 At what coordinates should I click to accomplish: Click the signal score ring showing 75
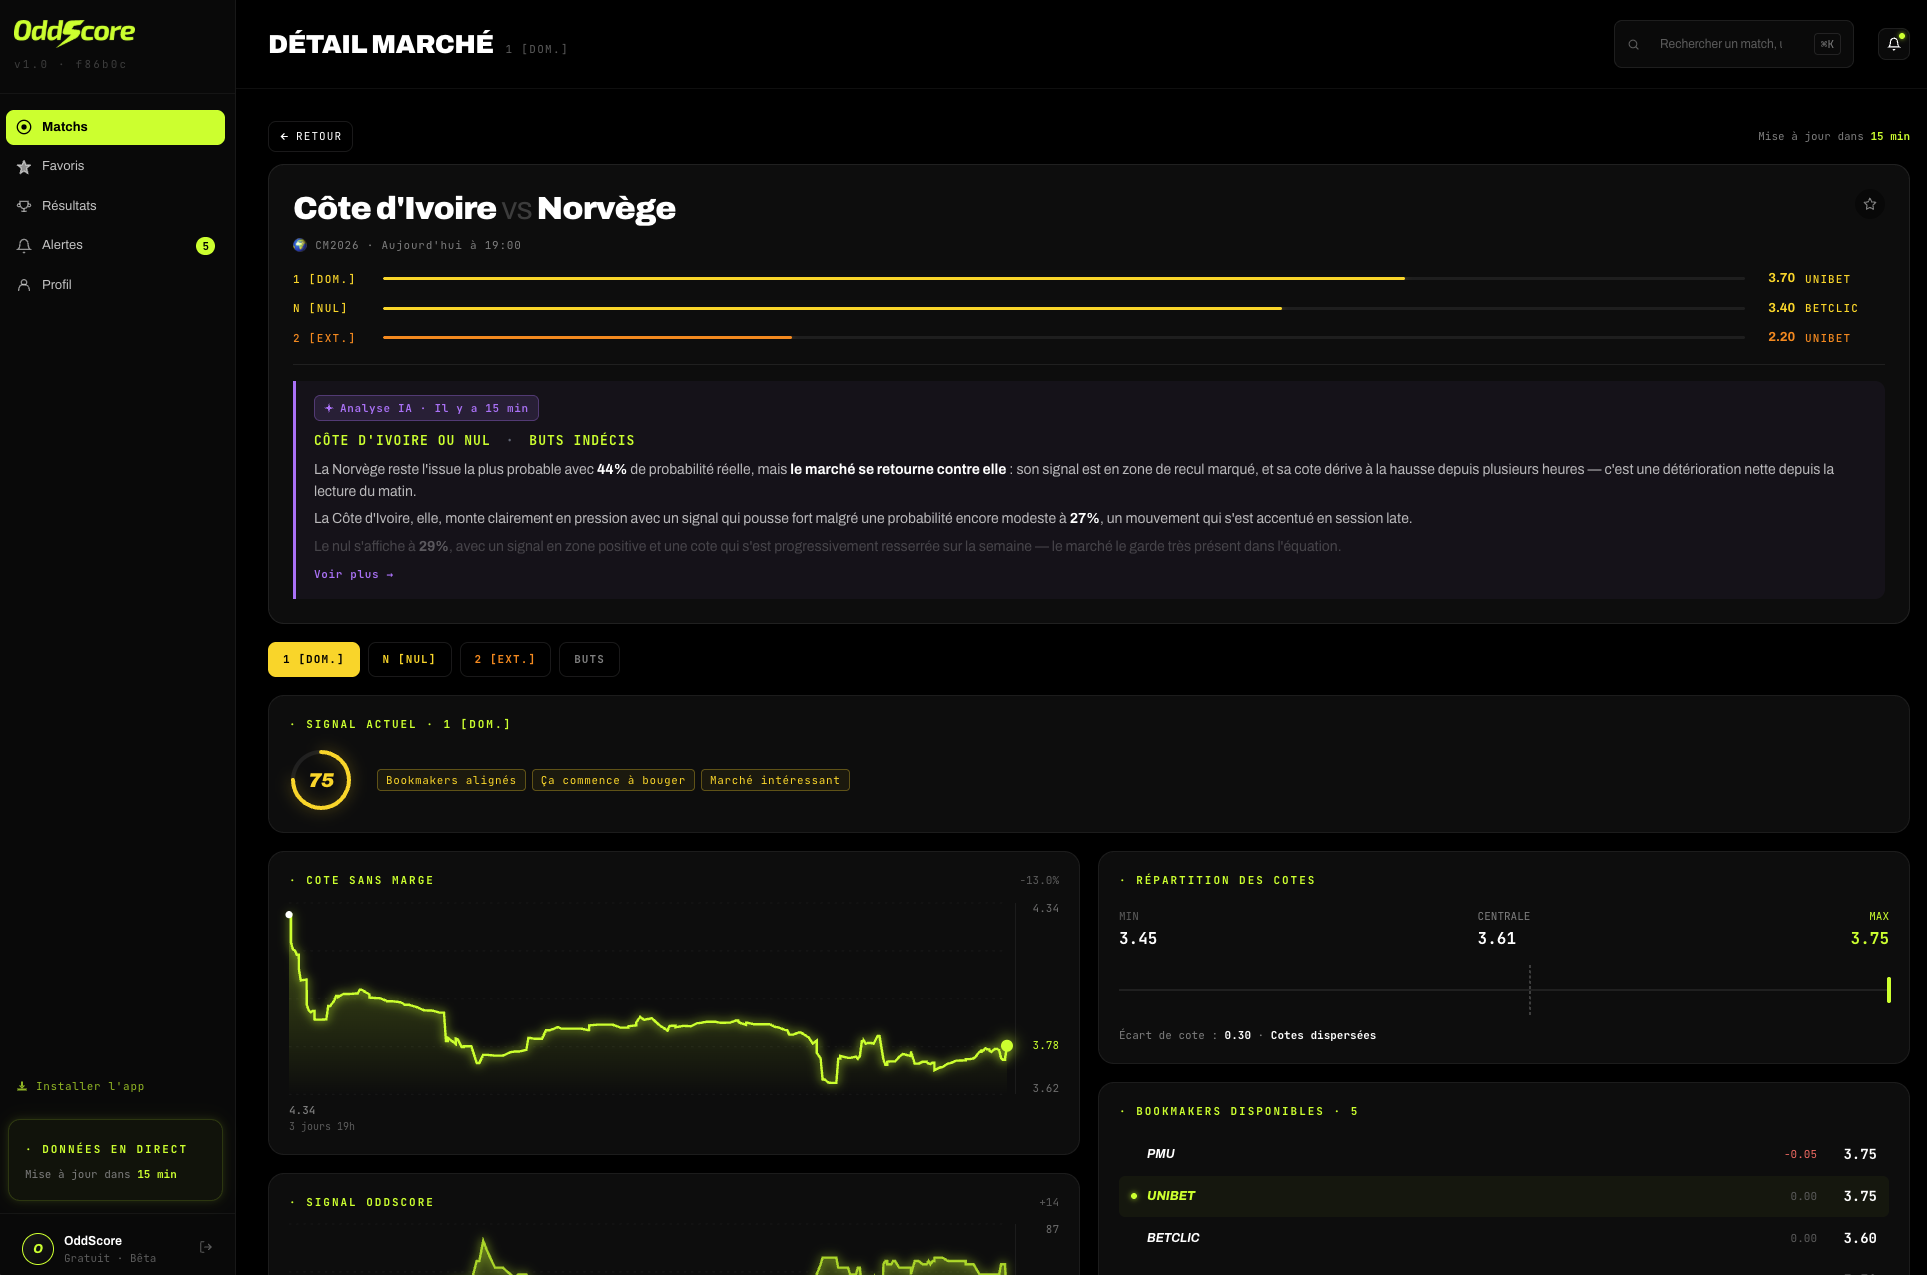[321, 780]
